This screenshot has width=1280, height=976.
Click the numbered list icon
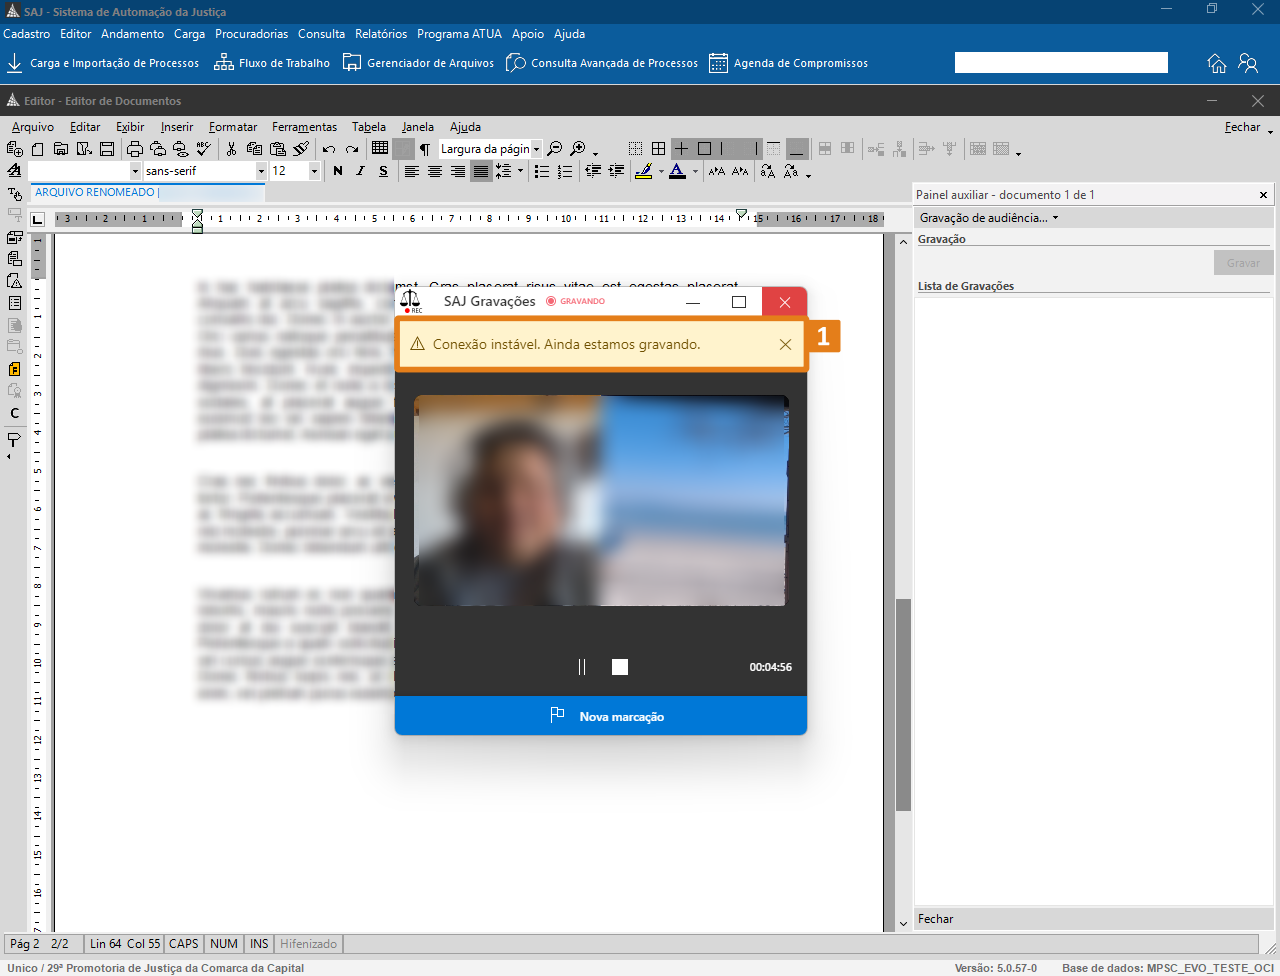tap(565, 171)
